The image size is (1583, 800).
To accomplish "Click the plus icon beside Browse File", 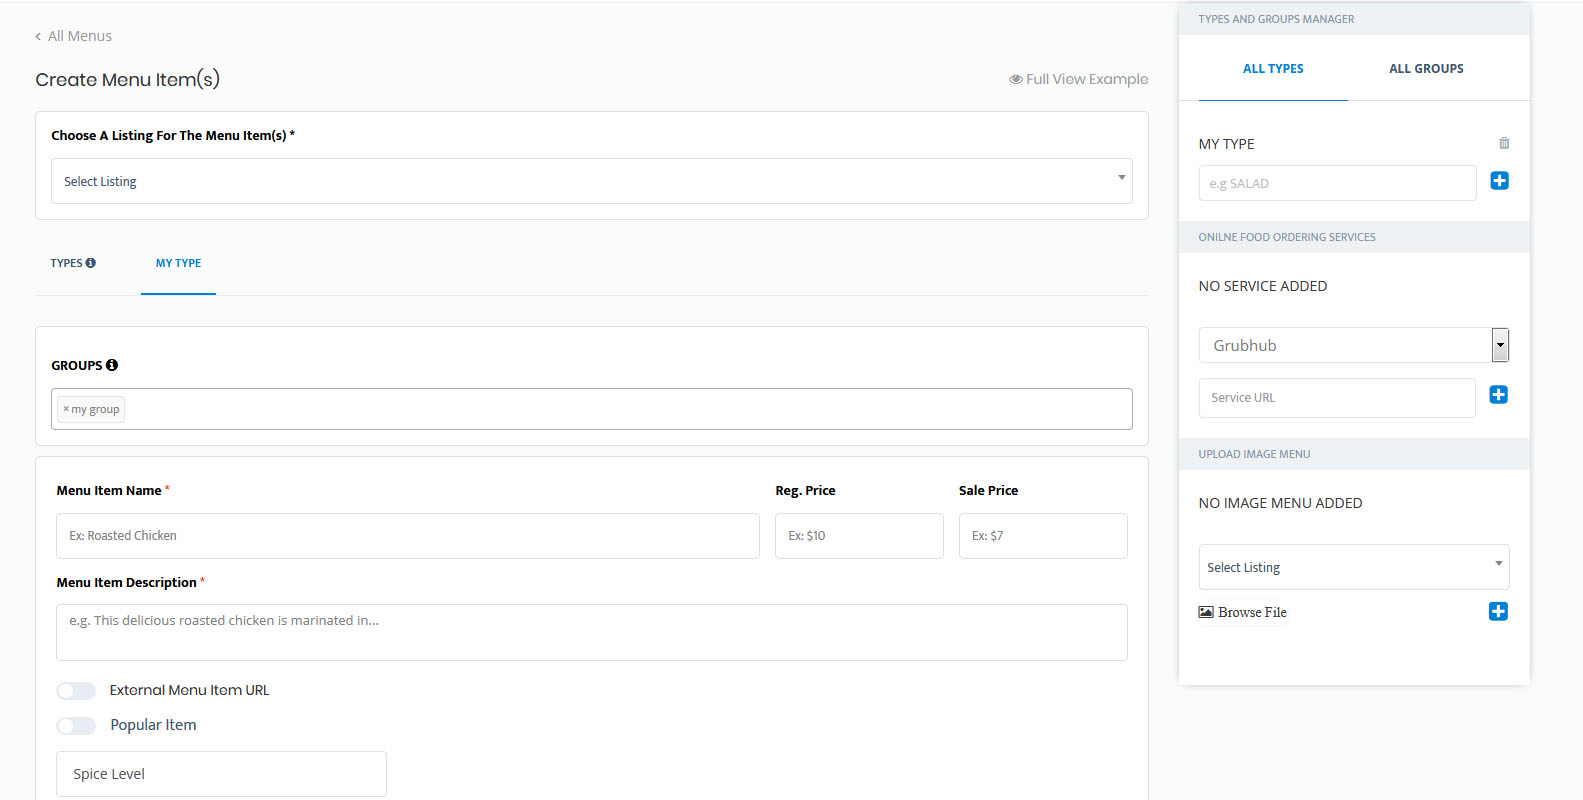I will (x=1498, y=612).
